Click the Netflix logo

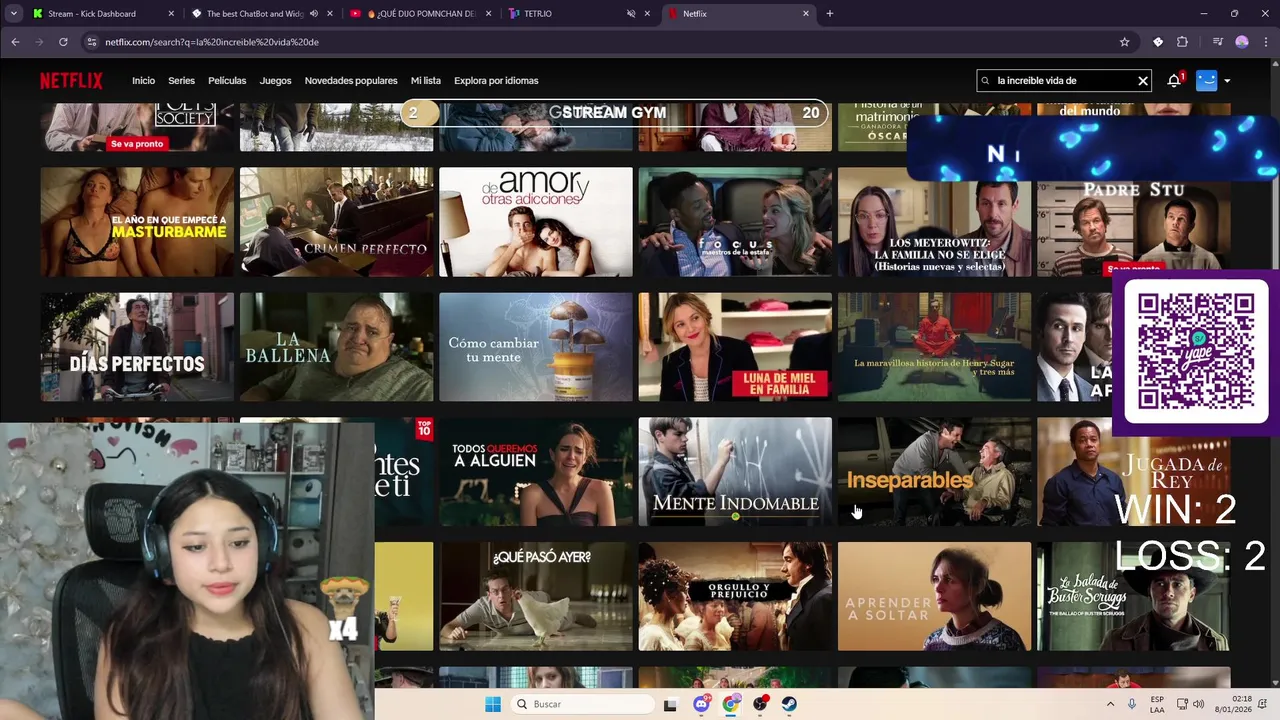tap(71, 81)
